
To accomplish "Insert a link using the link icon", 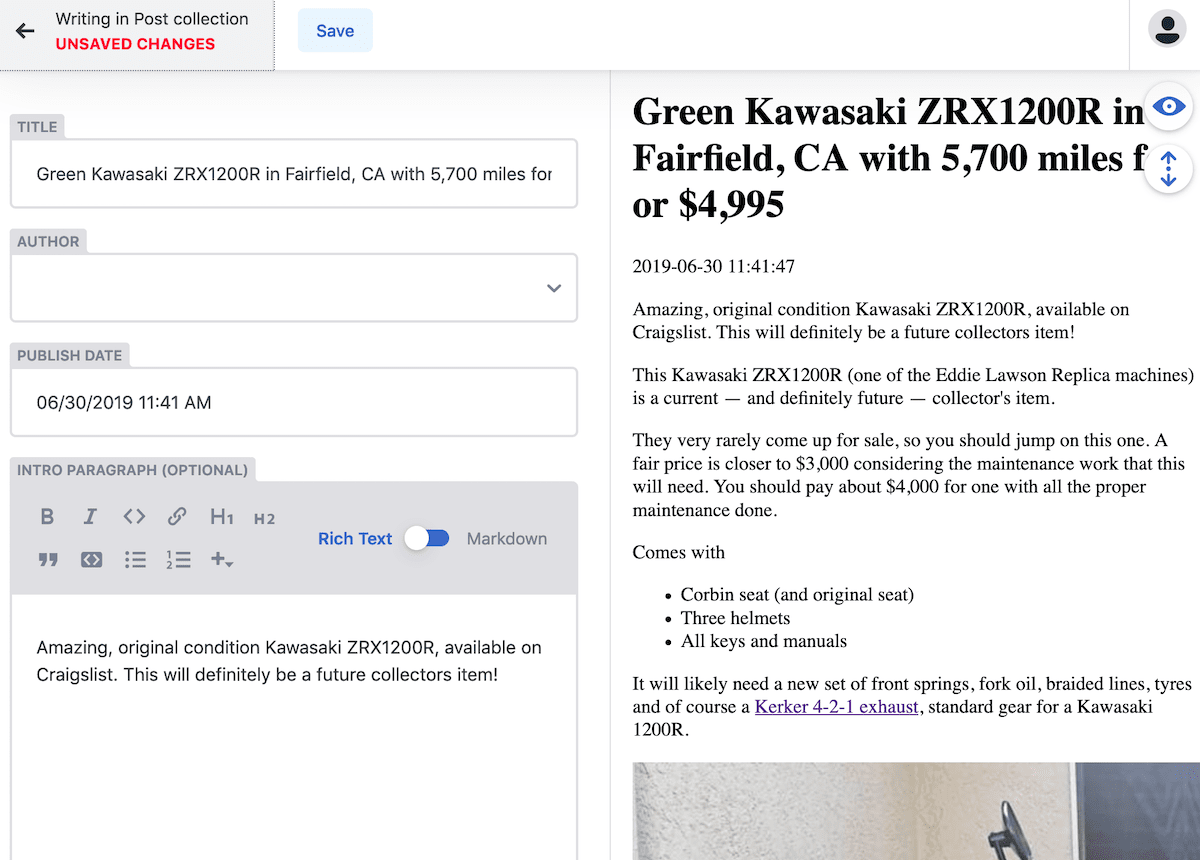I will click(x=177, y=517).
